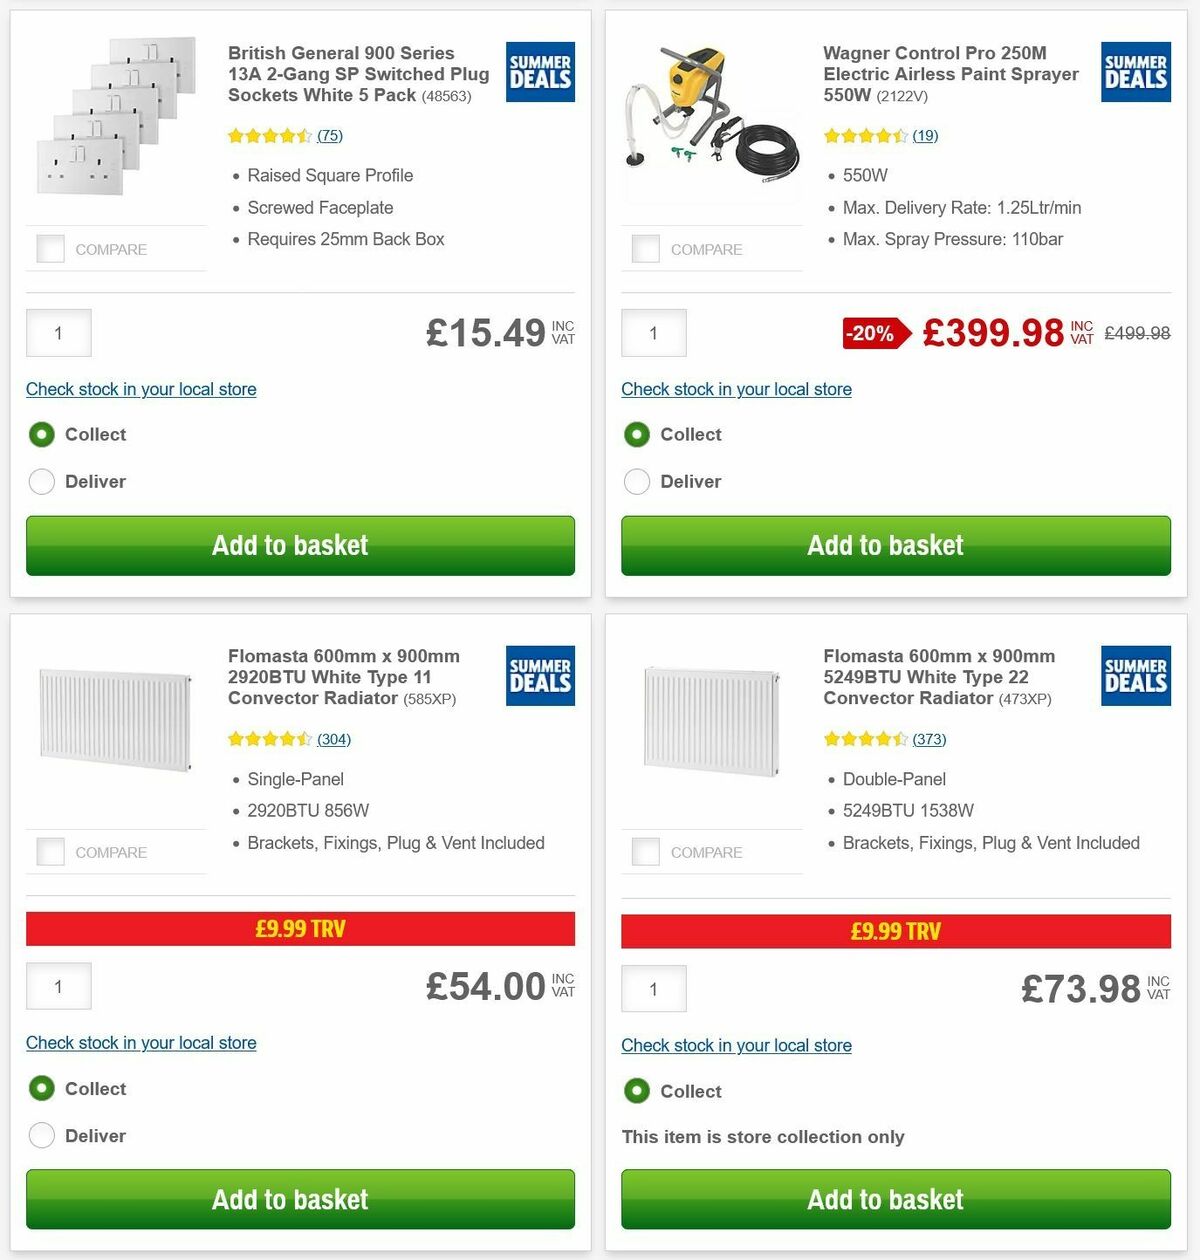This screenshot has width=1200, height=1260.
Task: Open the (373) reviews link for the Type 22 radiator
Action: 928,739
